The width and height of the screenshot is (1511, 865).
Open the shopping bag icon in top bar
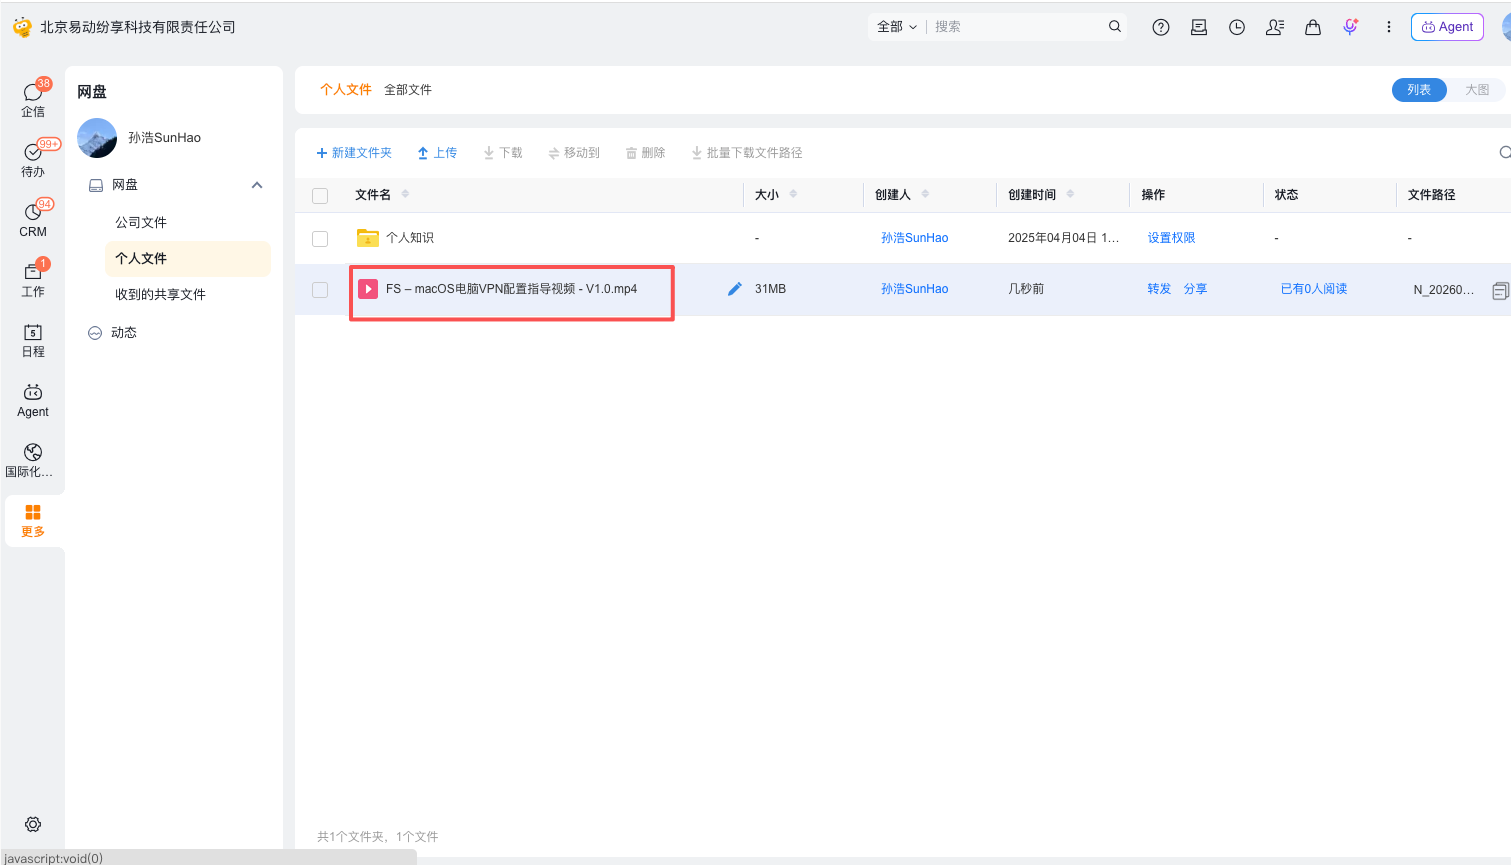[x=1313, y=28]
